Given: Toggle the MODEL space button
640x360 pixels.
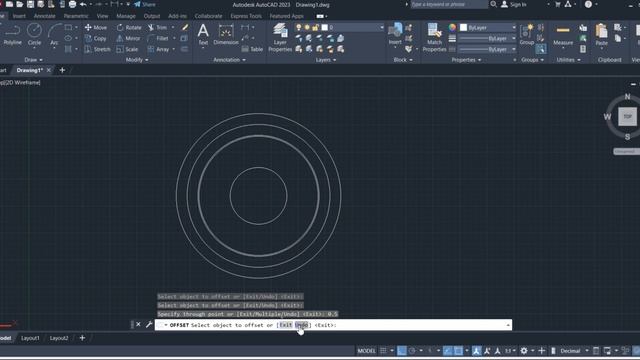Looking at the screenshot, I should 366,351.
